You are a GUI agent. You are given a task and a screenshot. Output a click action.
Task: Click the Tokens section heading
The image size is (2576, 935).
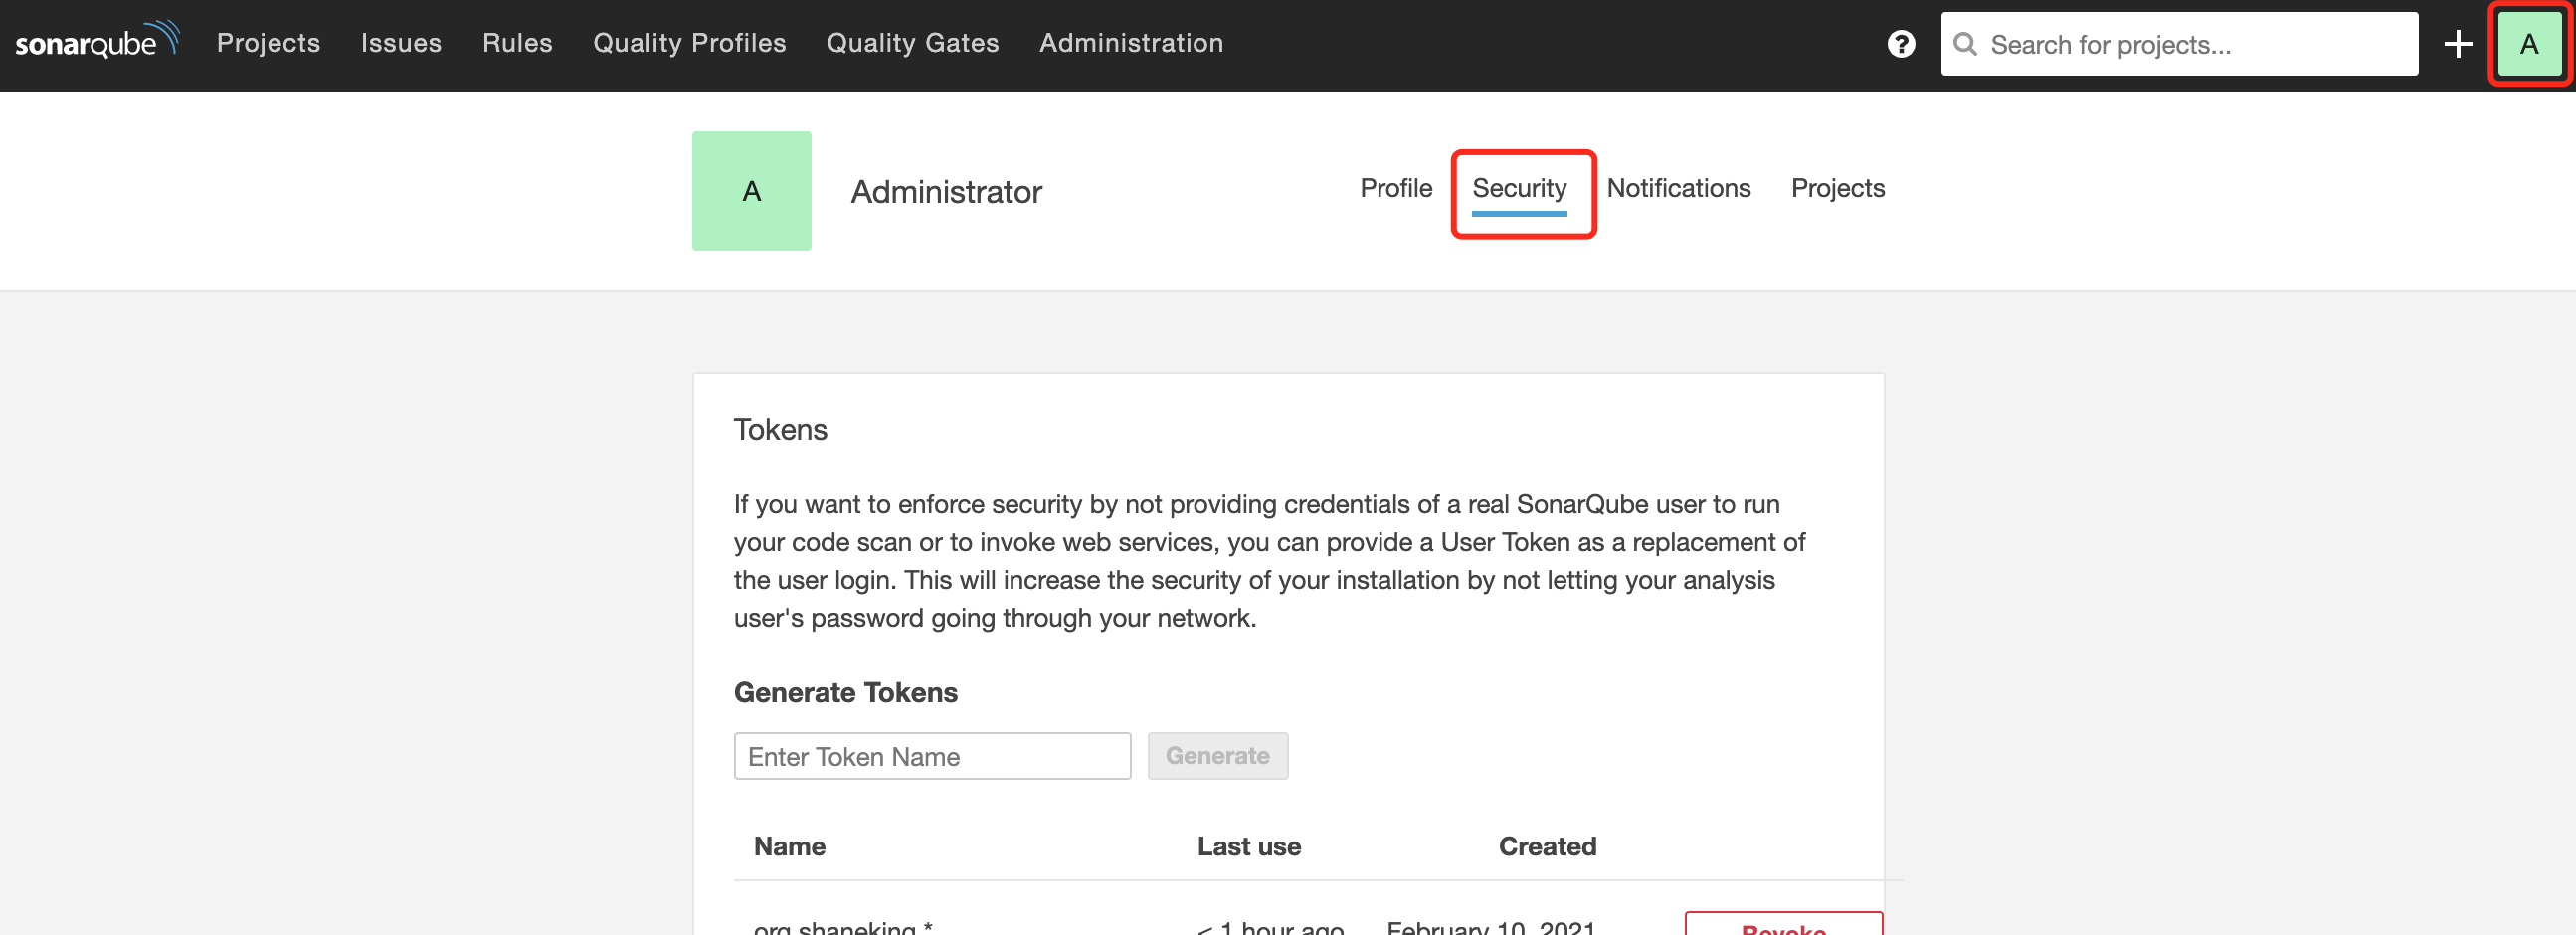[780, 430]
